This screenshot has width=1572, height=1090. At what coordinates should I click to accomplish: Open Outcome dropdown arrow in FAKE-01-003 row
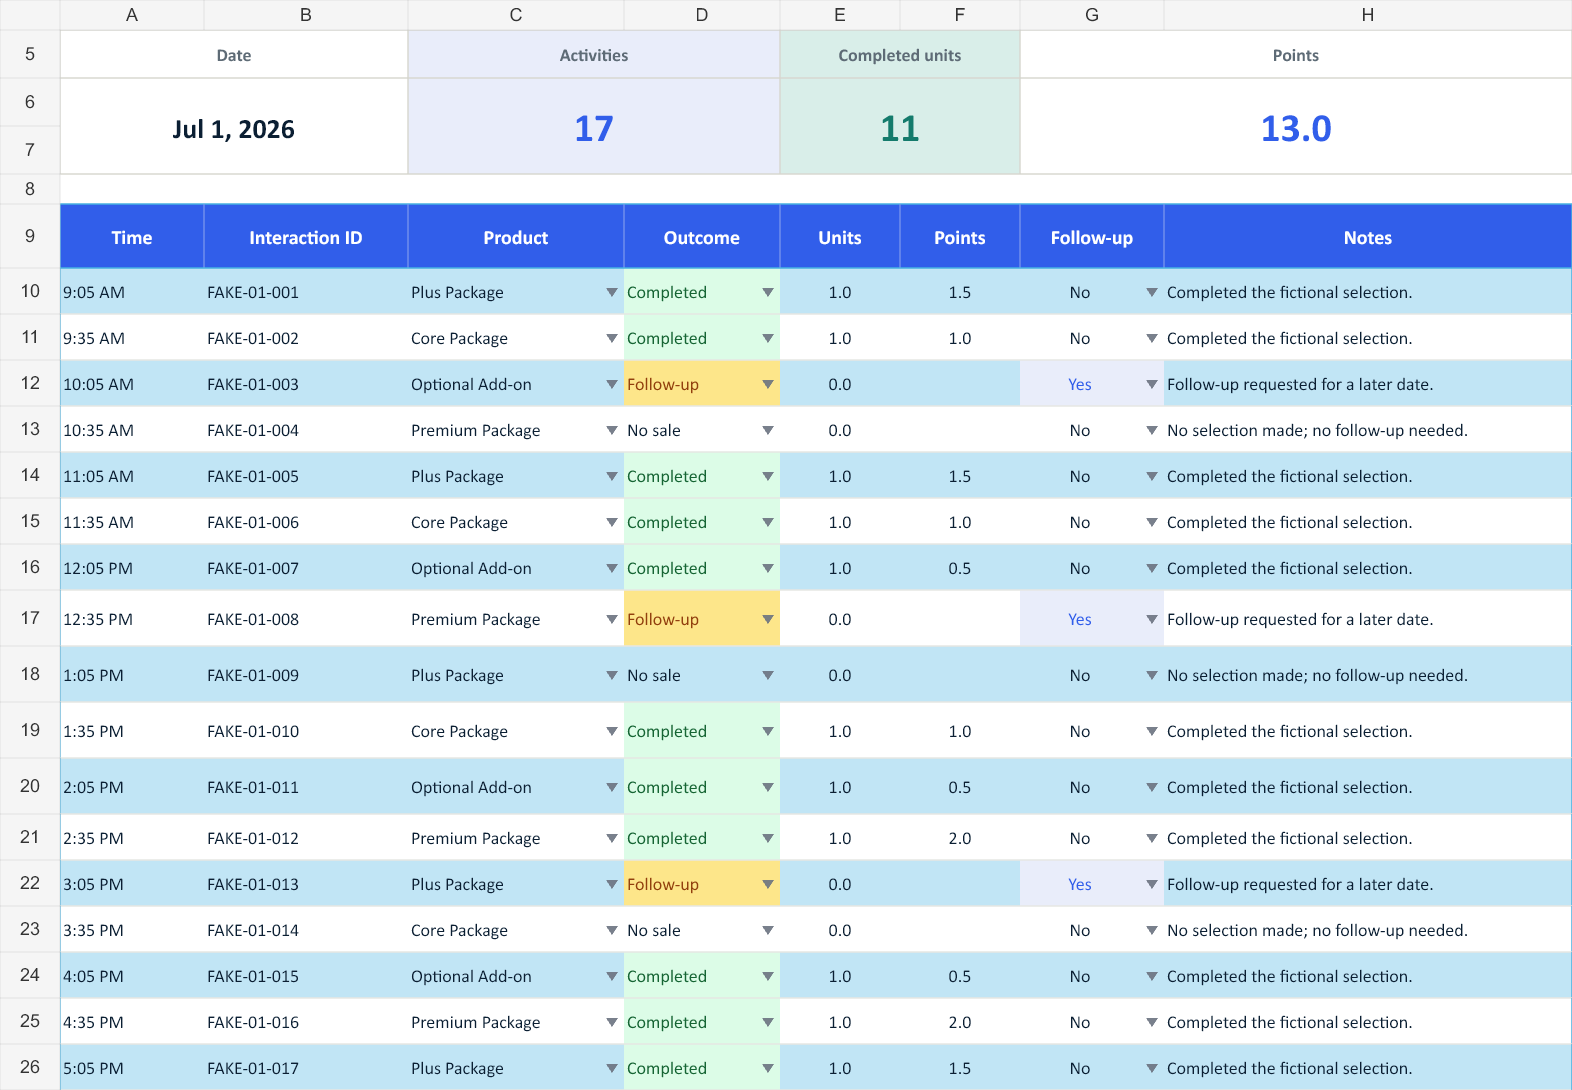(768, 384)
